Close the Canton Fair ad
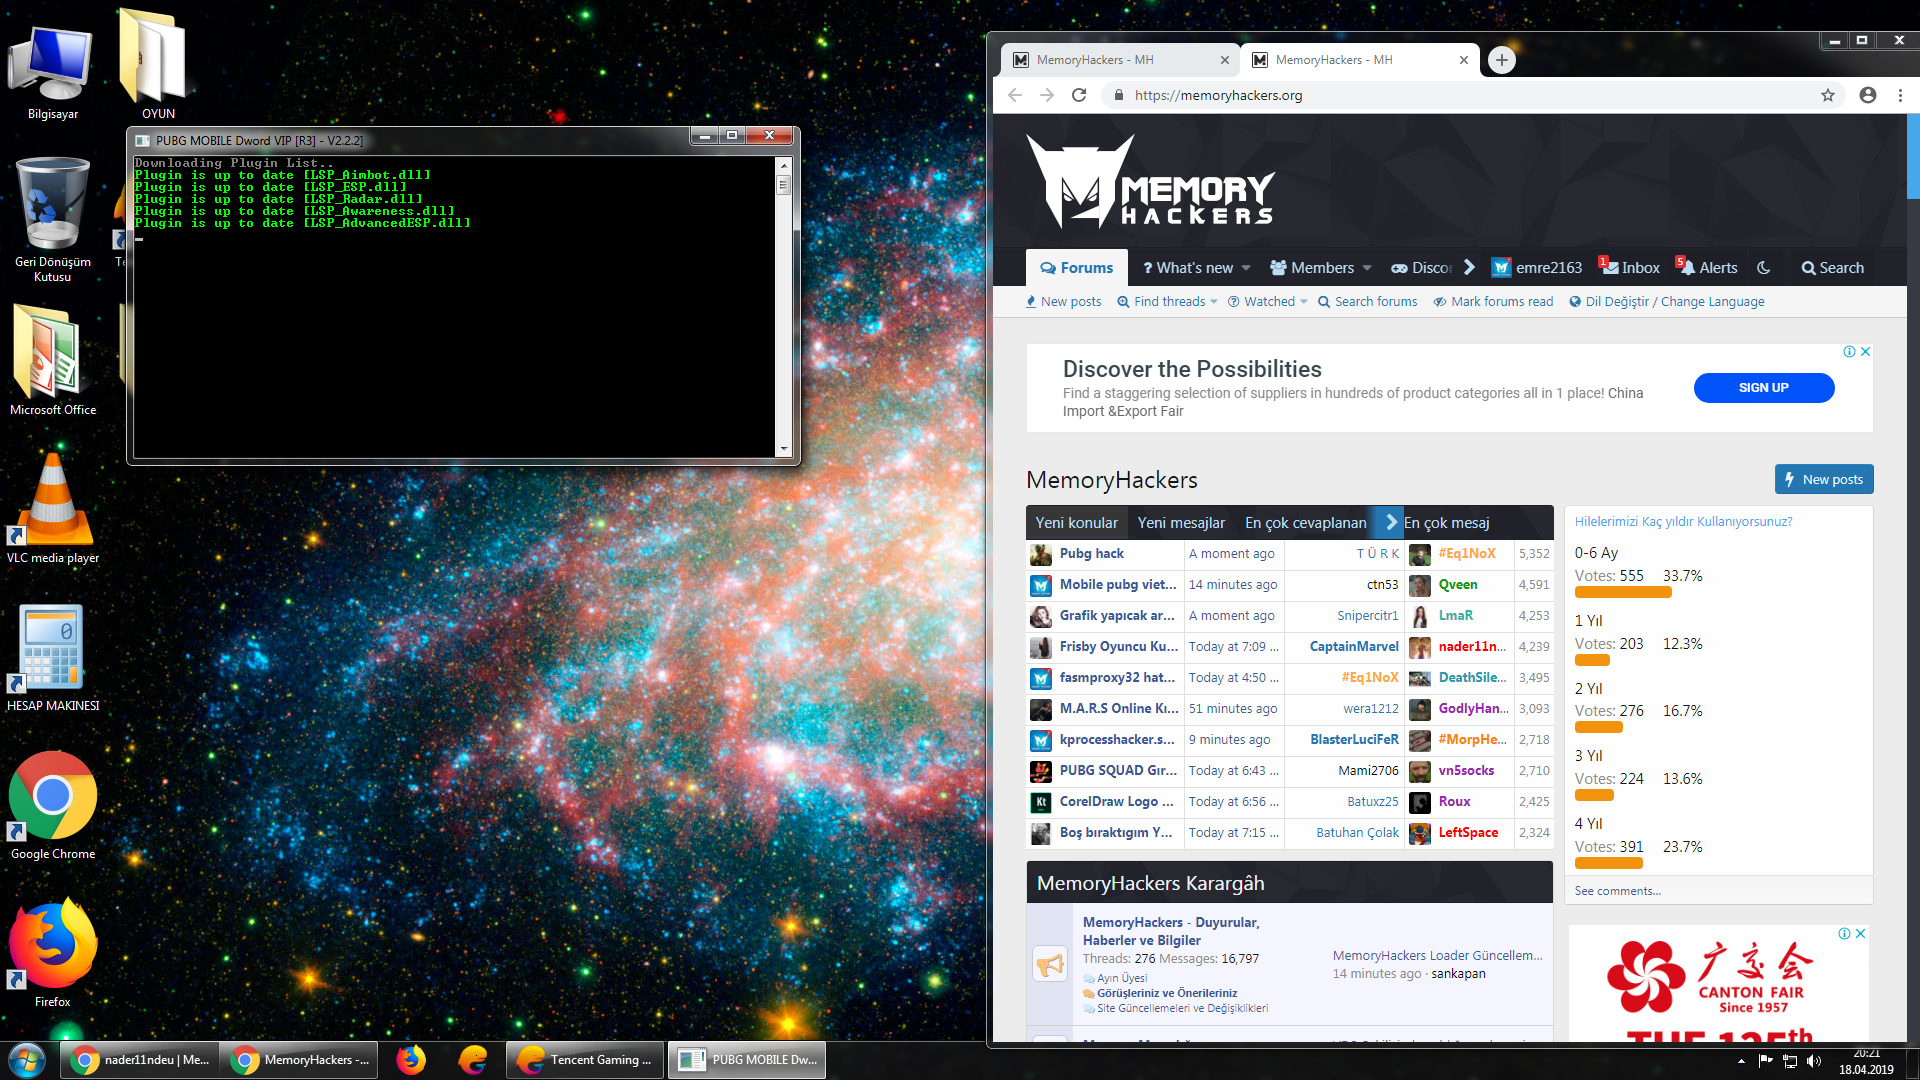Image resolution: width=1920 pixels, height=1080 pixels. coord(1860,934)
